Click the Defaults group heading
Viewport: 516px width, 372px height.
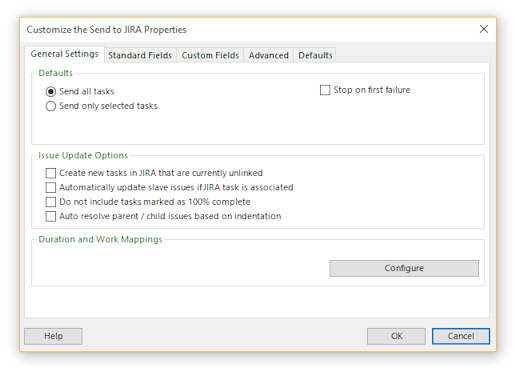[55, 73]
